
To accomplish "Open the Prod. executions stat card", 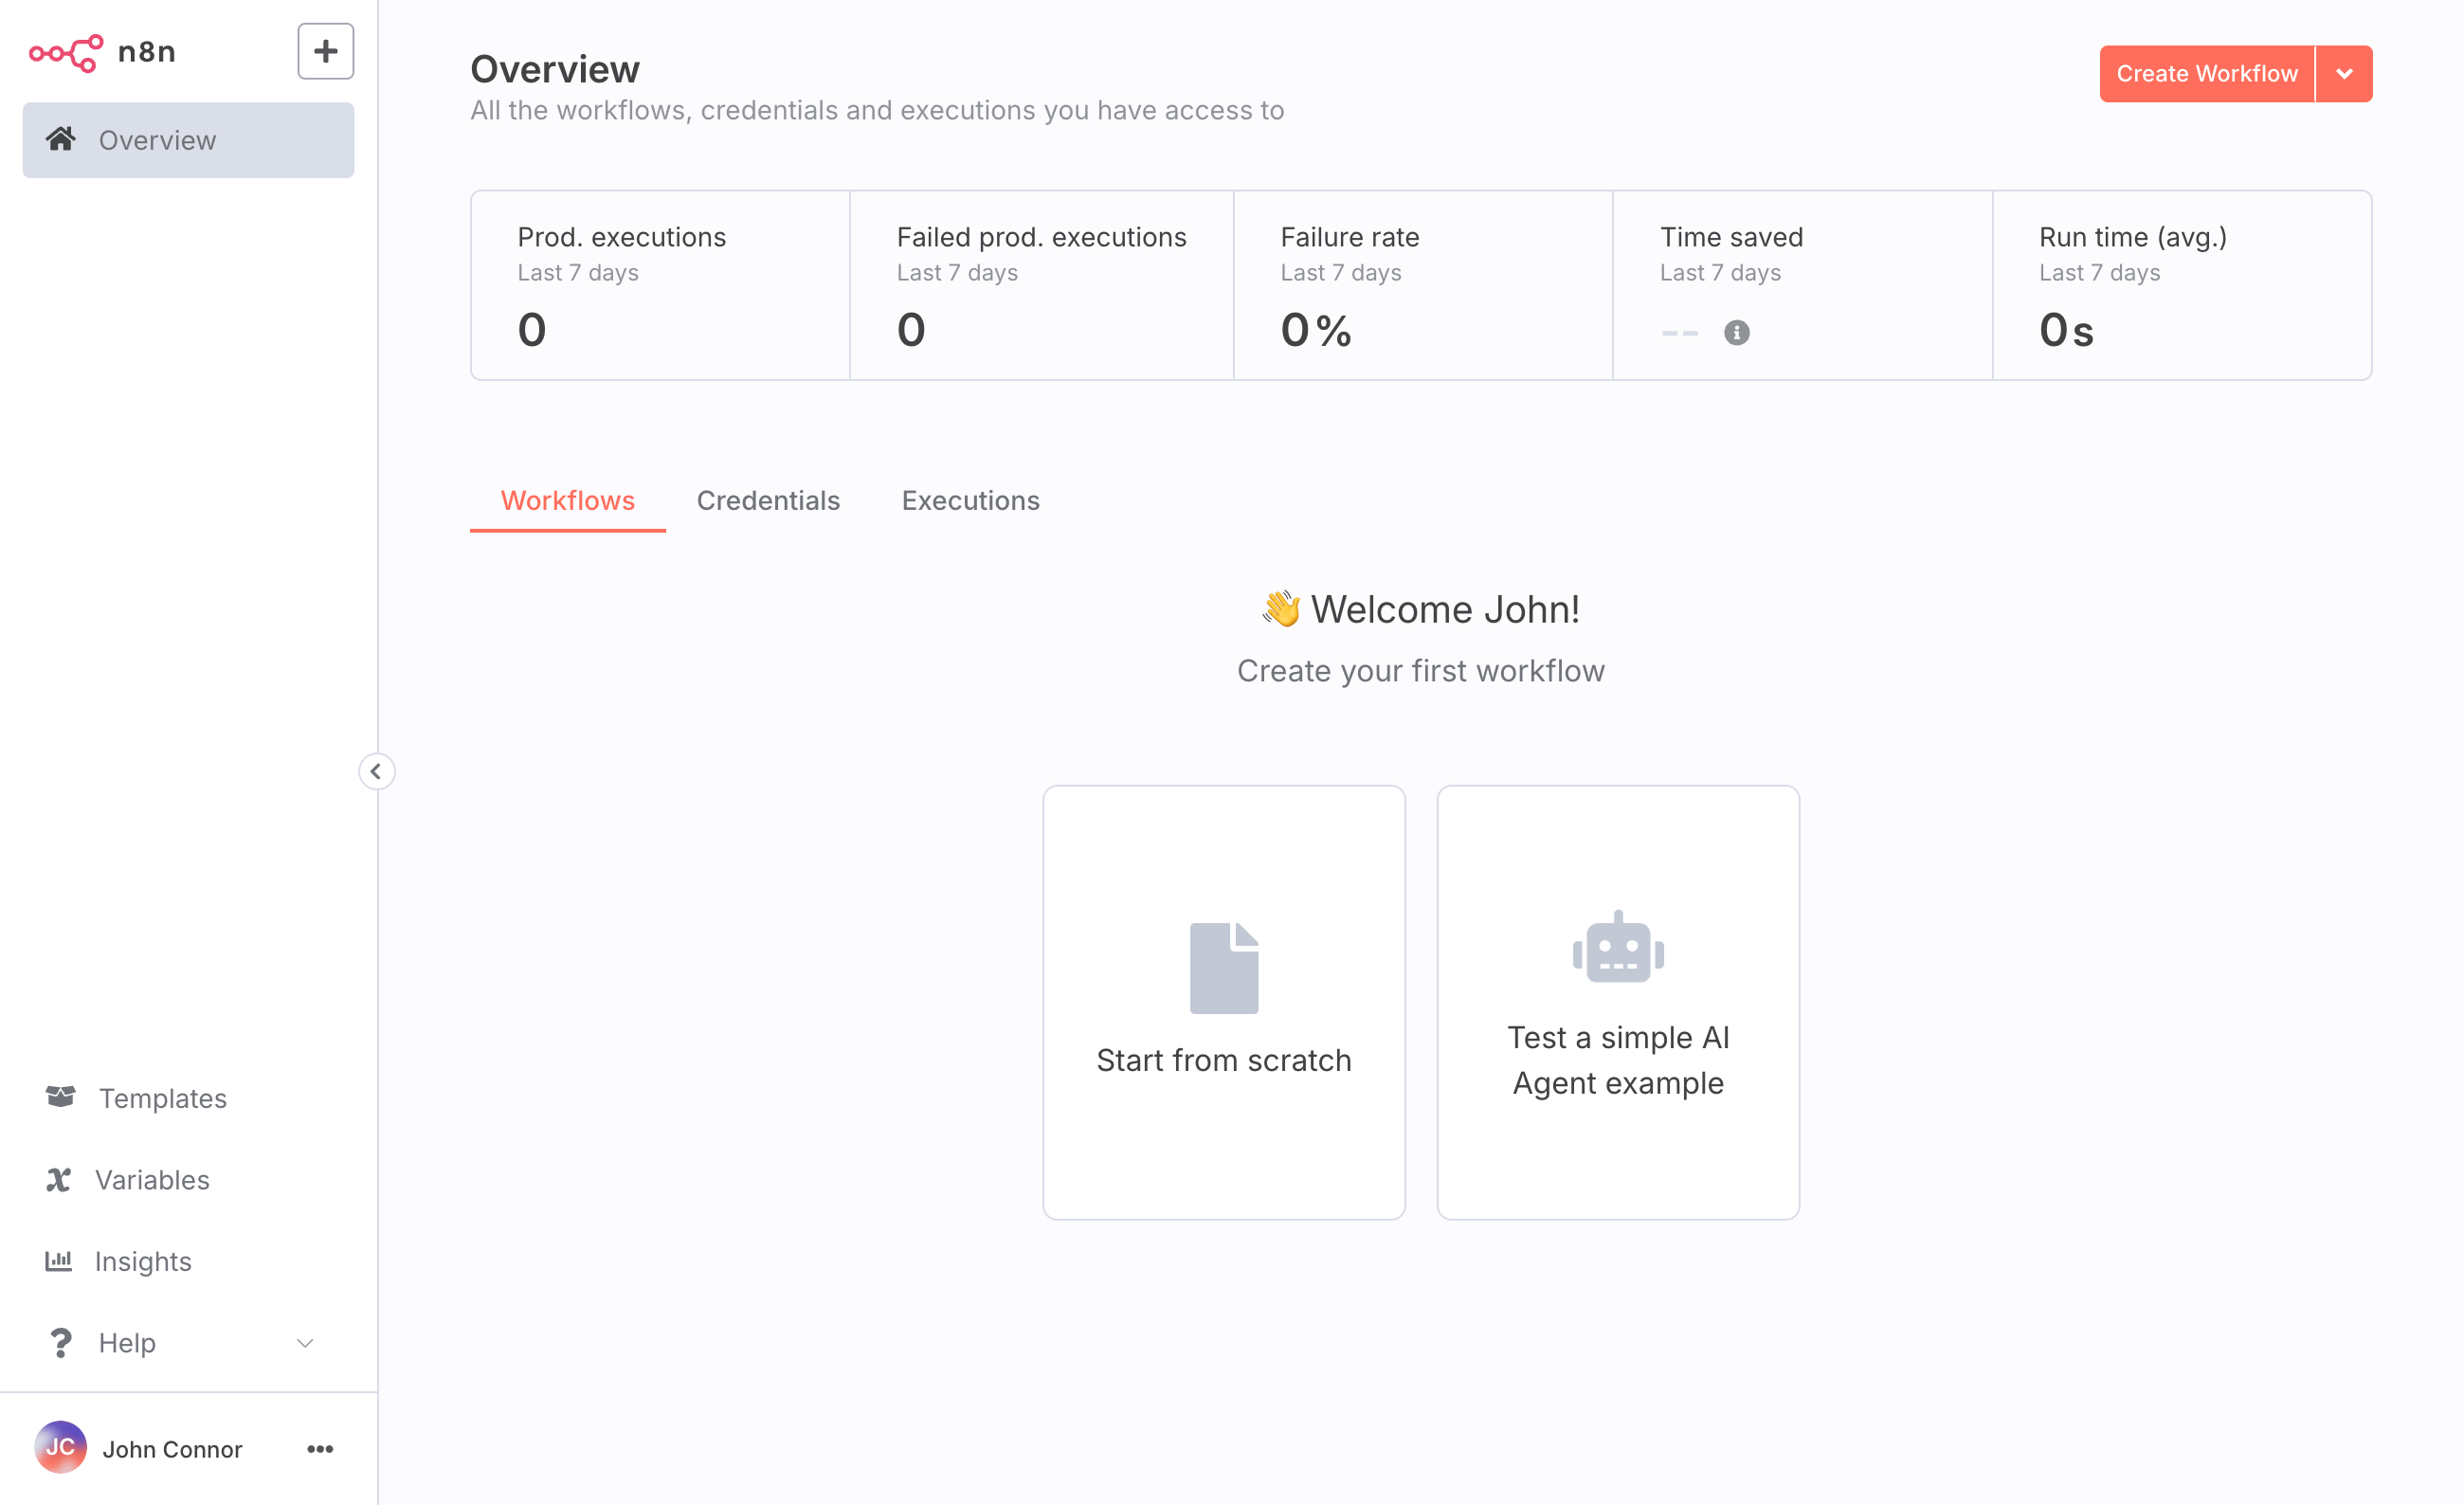I will click(660, 285).
